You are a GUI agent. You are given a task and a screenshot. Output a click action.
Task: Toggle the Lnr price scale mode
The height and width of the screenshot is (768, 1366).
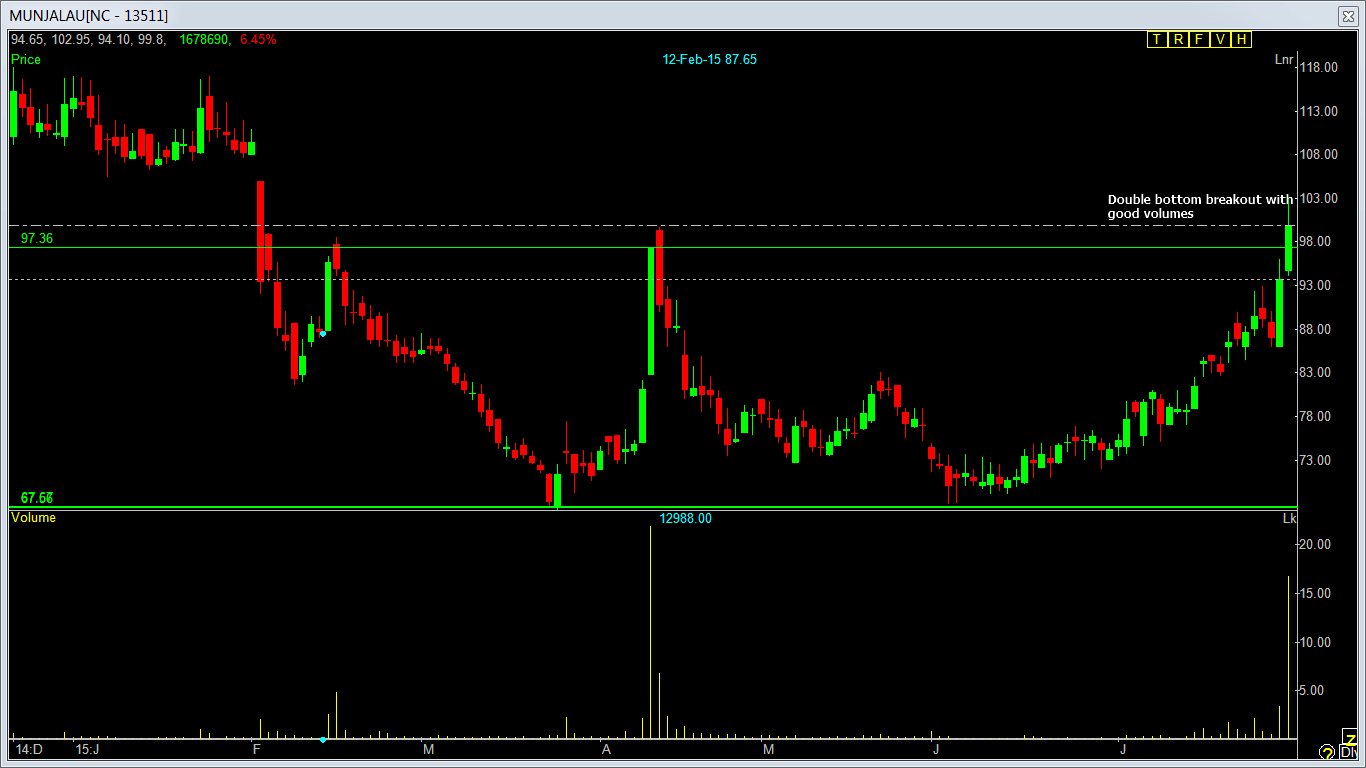1284,60
